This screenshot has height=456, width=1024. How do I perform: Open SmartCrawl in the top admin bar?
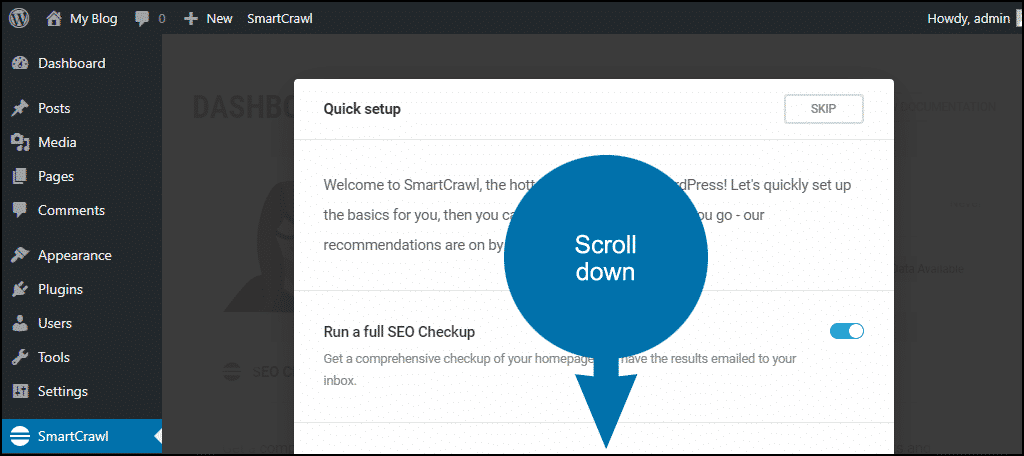point(280,18)
